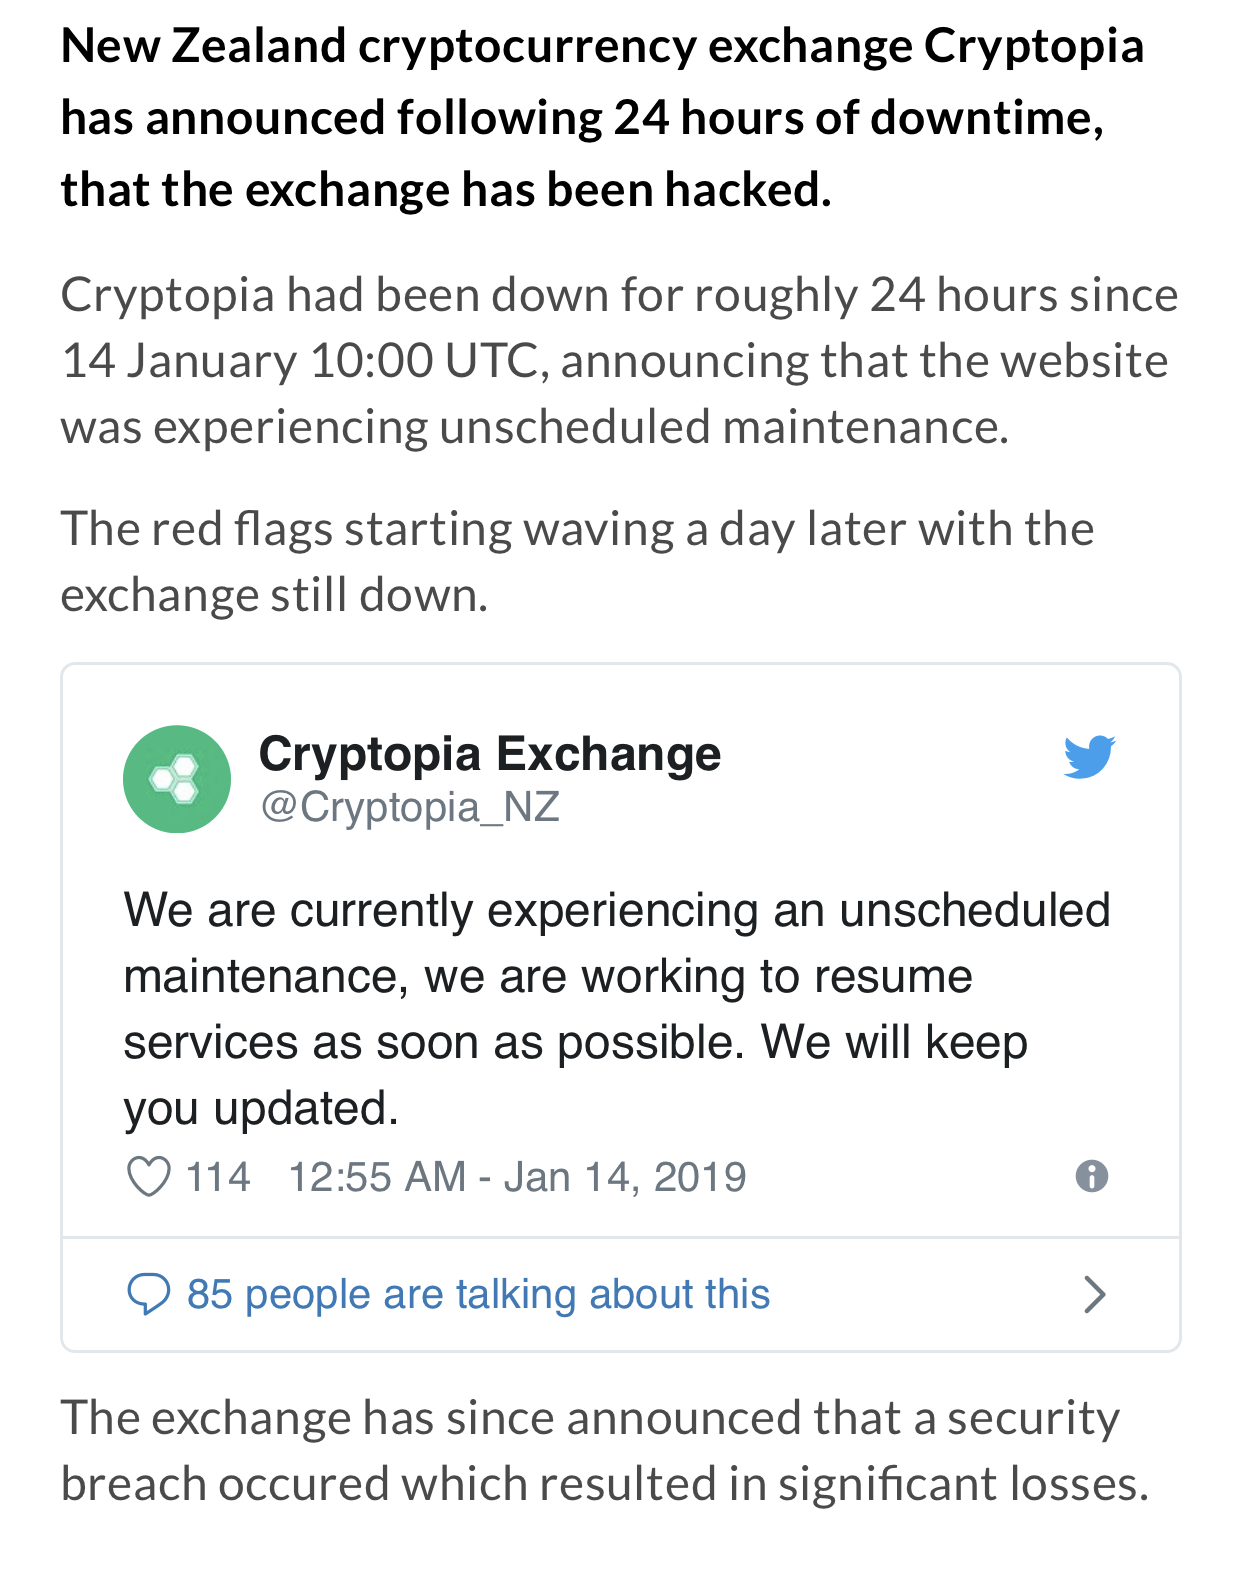Open '85 people are talking about this'
The height and width of the screenshot is (1594, 1242).
pyautogui.click(x=479, y=1294)
